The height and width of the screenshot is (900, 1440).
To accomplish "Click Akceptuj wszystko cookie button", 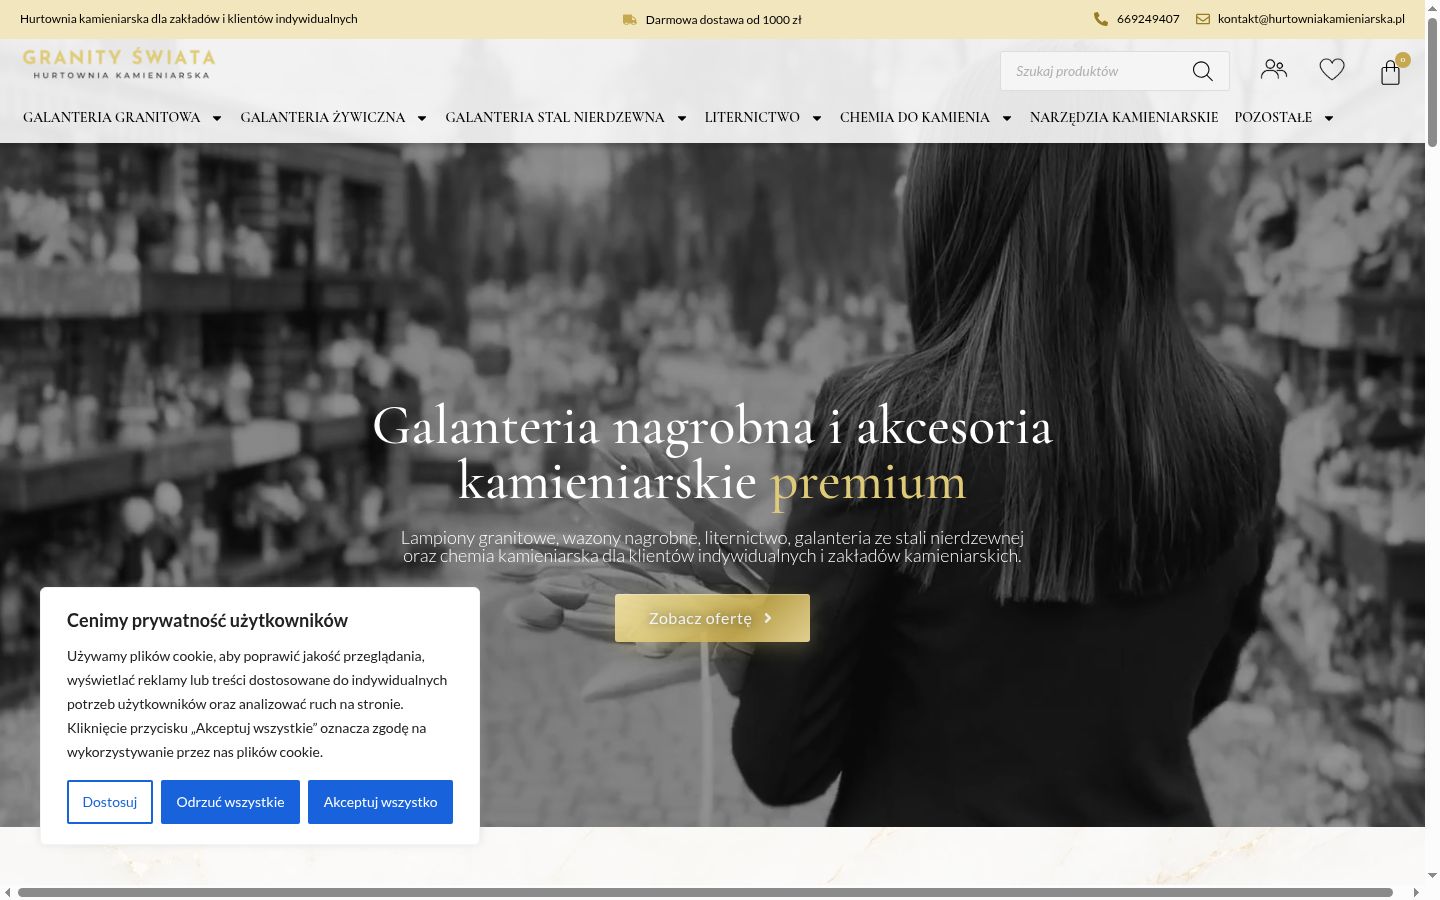I will pos(380,802).
